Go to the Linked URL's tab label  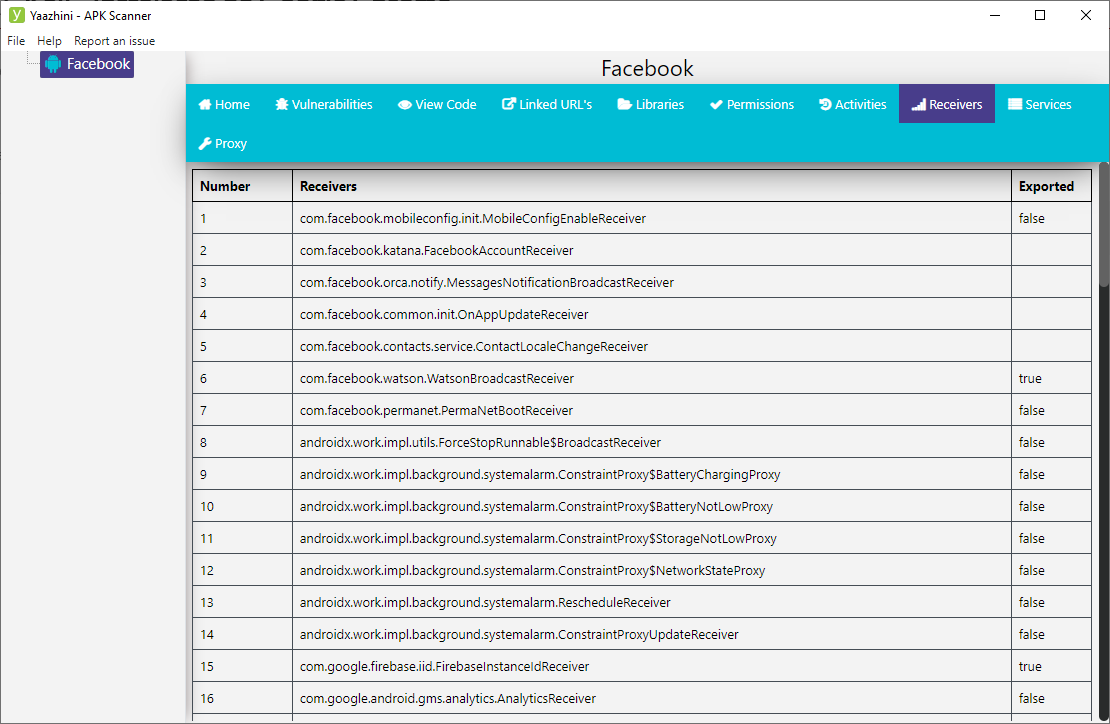point(556,105)
